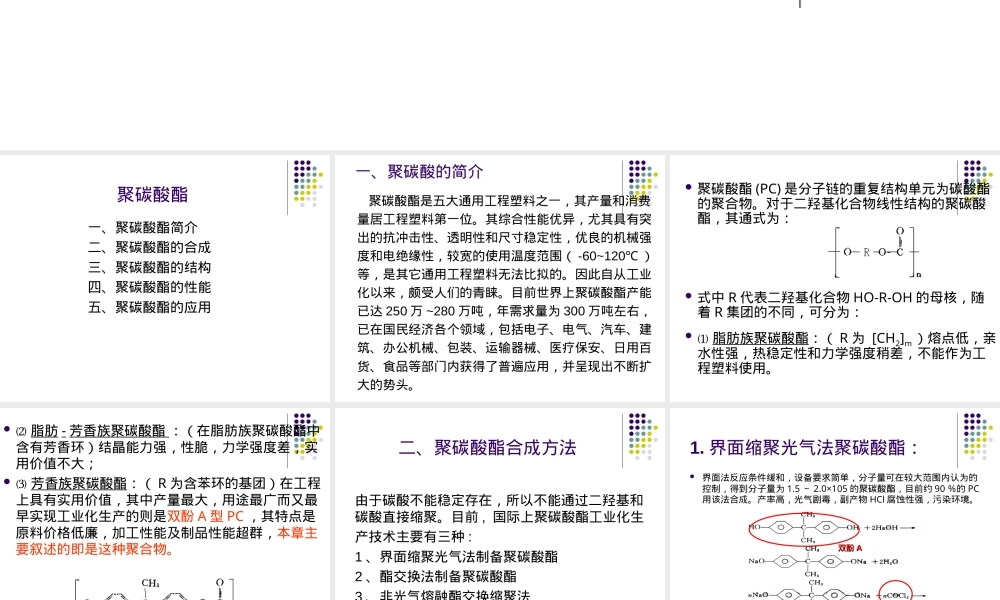Click the heading 一、聚碳酸的简介
The image size is (1000, 600).
point(420,172)
